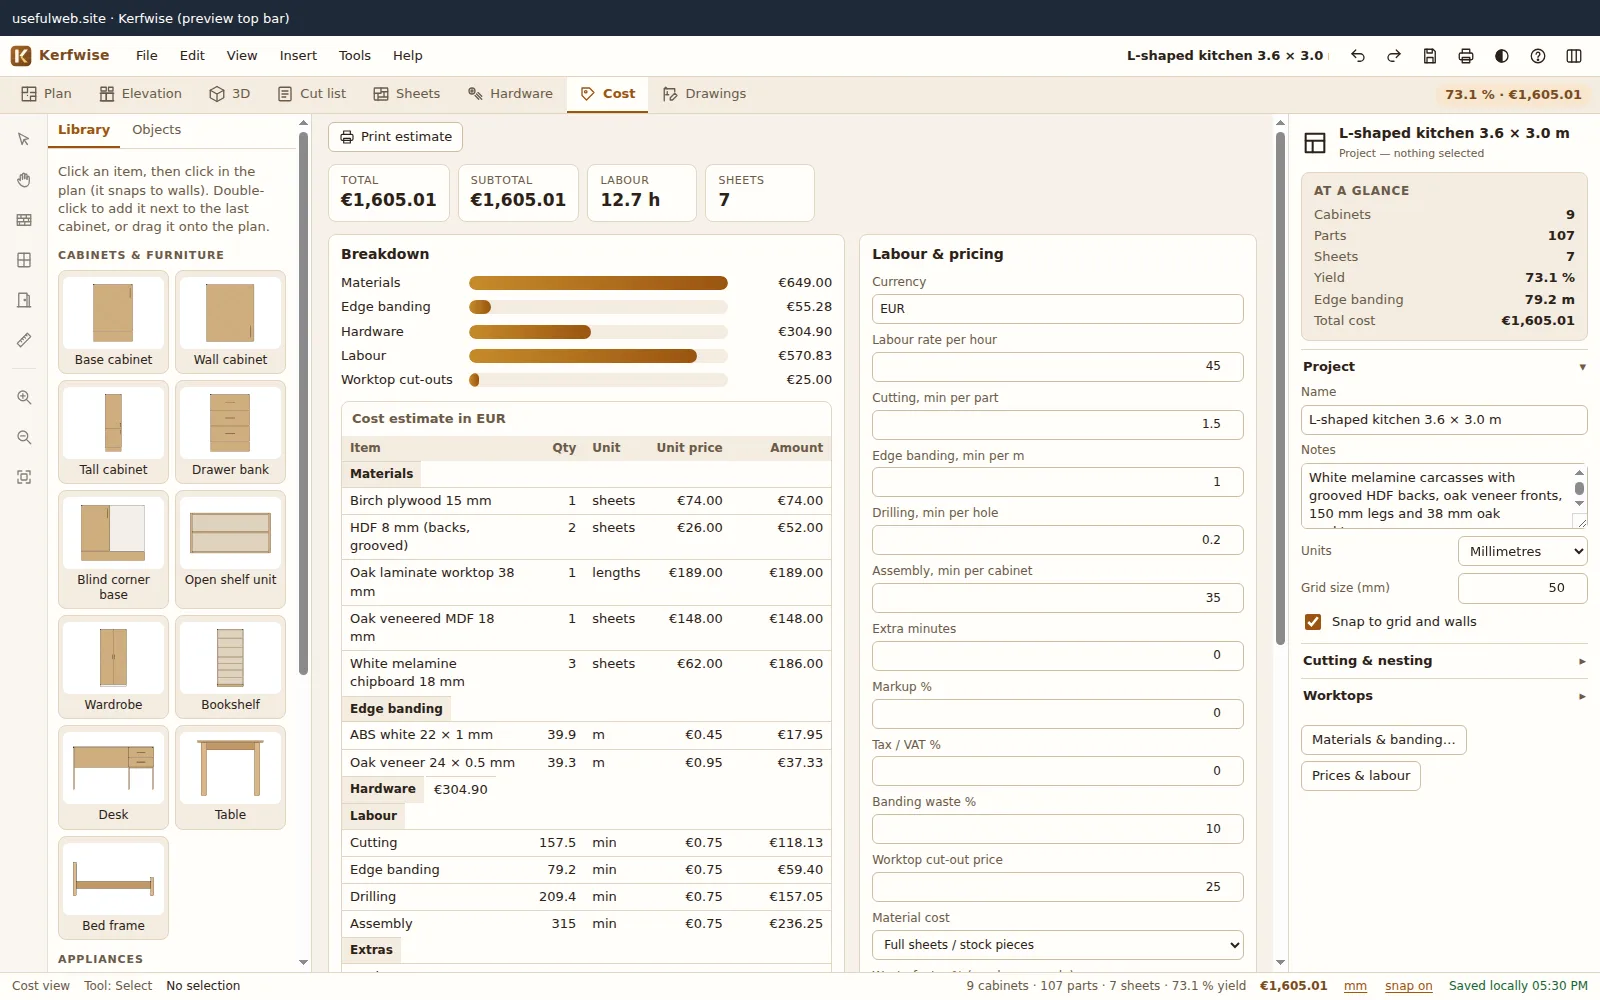Open the Tools menu
1600x1000 pixels.
click(x=354, y=56)
